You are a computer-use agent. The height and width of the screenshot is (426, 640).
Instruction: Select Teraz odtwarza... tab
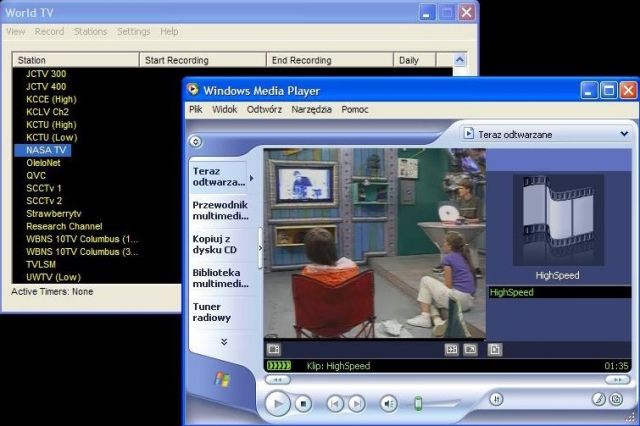[219, 176]
